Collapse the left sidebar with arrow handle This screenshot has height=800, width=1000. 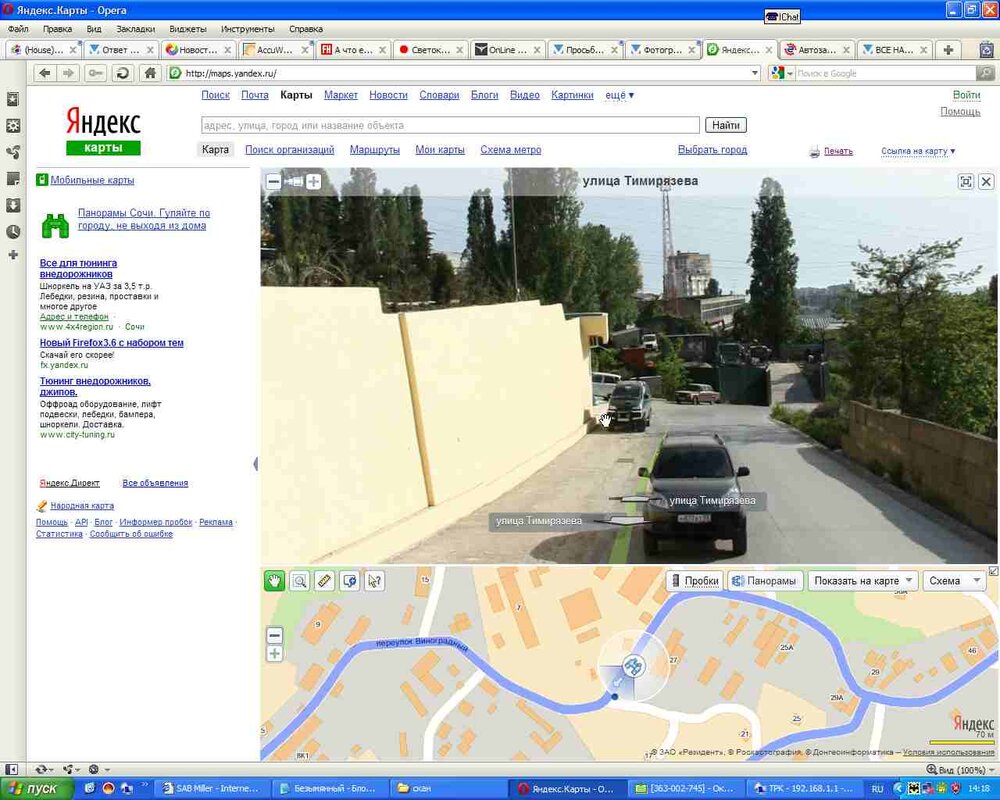(256, 464)
